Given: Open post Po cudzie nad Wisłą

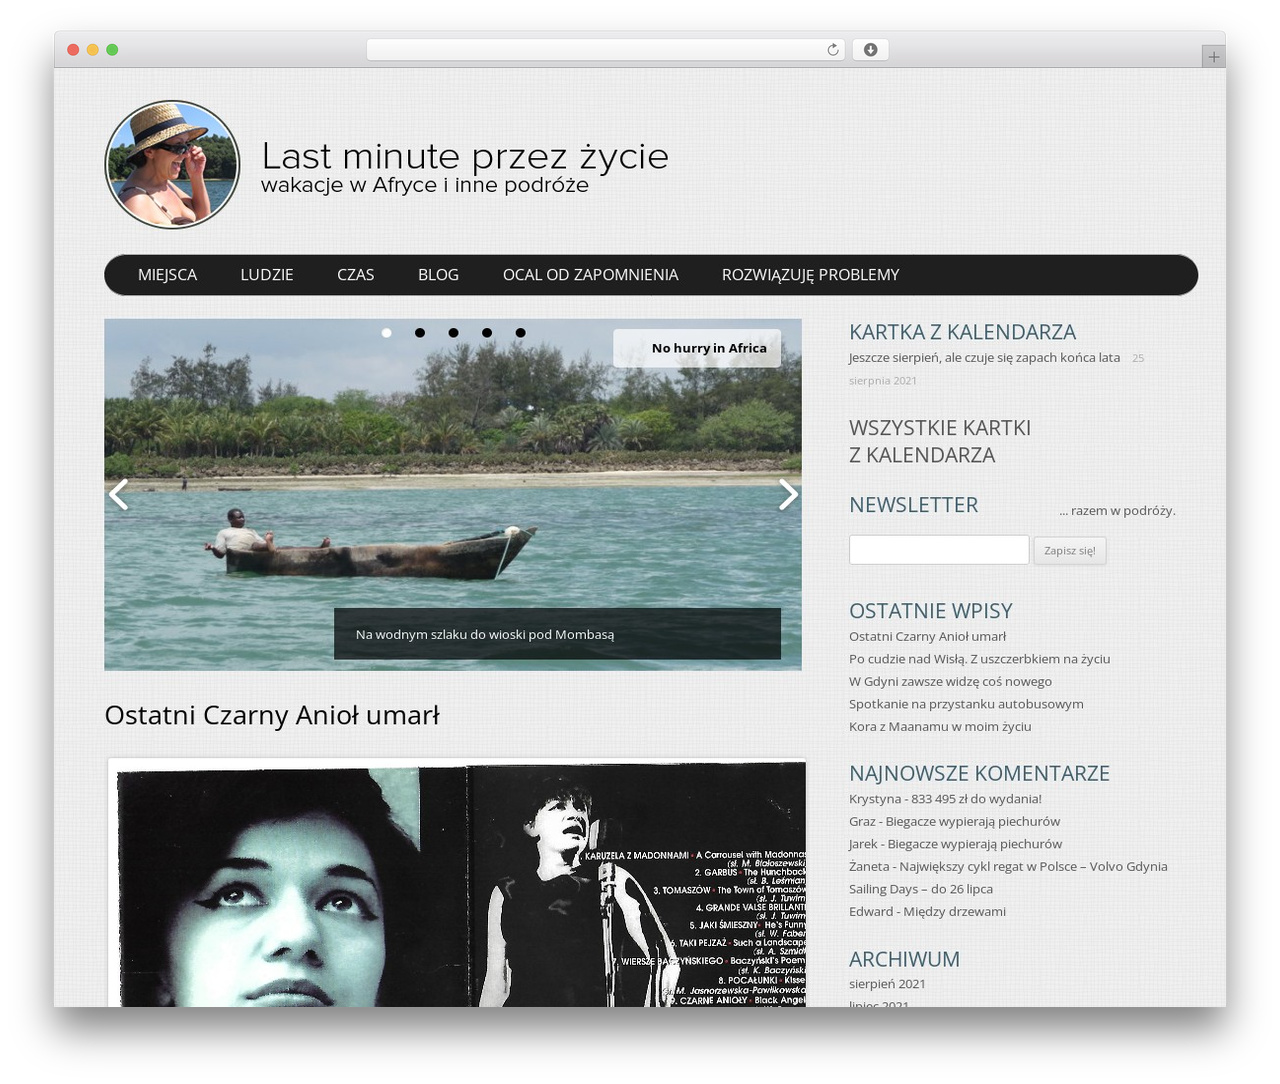Looking at the screenshot, I should 979,659.
